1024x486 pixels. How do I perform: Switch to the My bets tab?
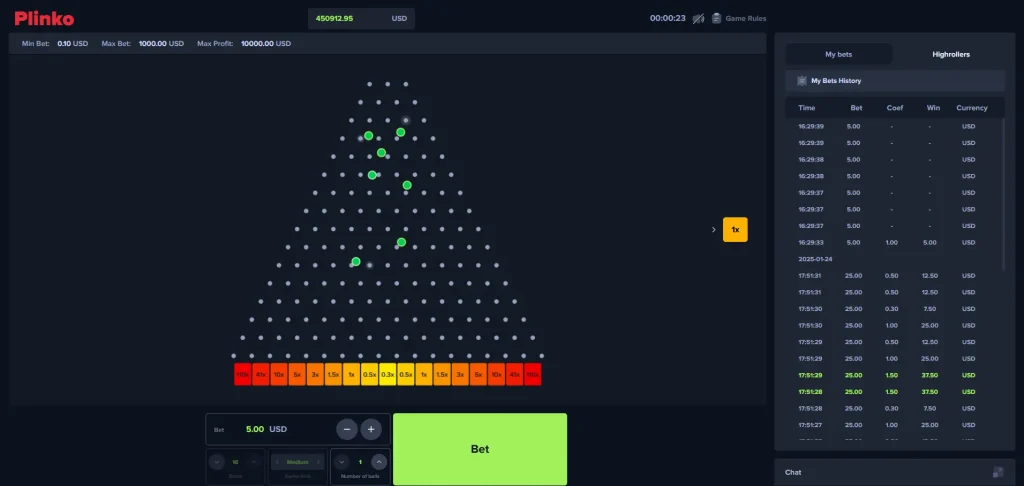(838, 54)
